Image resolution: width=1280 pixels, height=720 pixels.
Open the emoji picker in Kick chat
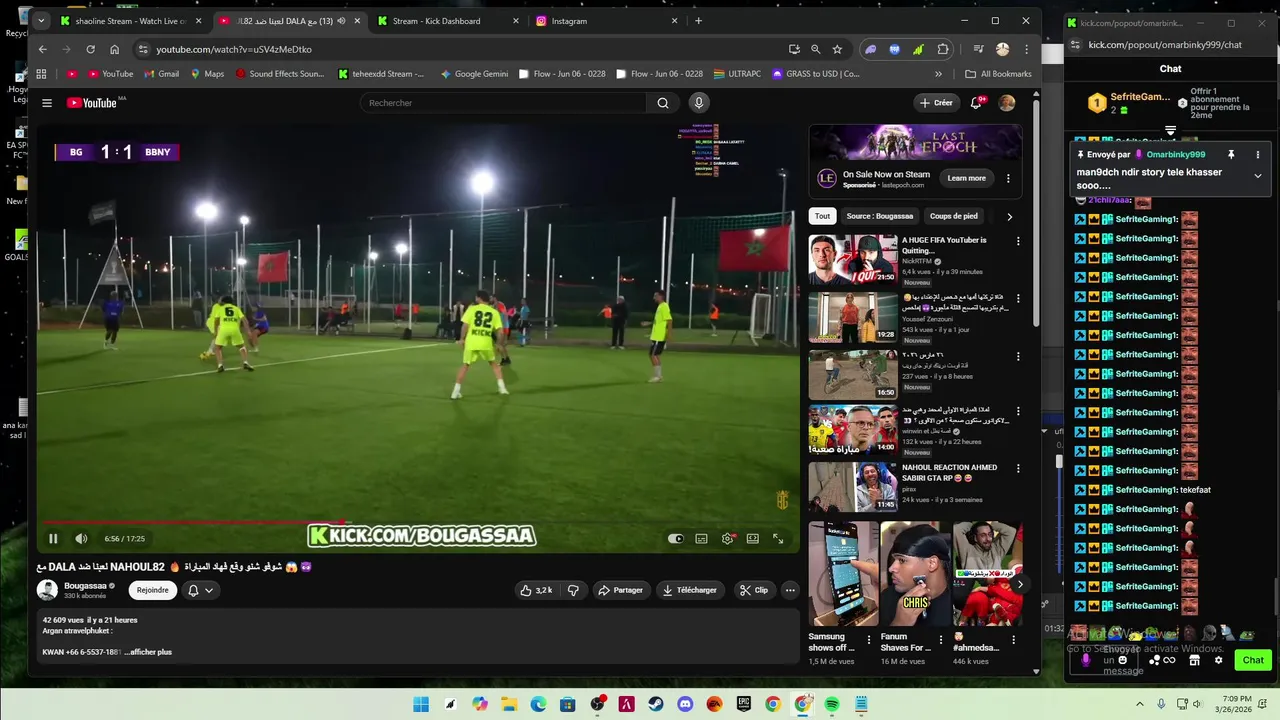(1122, 660)
